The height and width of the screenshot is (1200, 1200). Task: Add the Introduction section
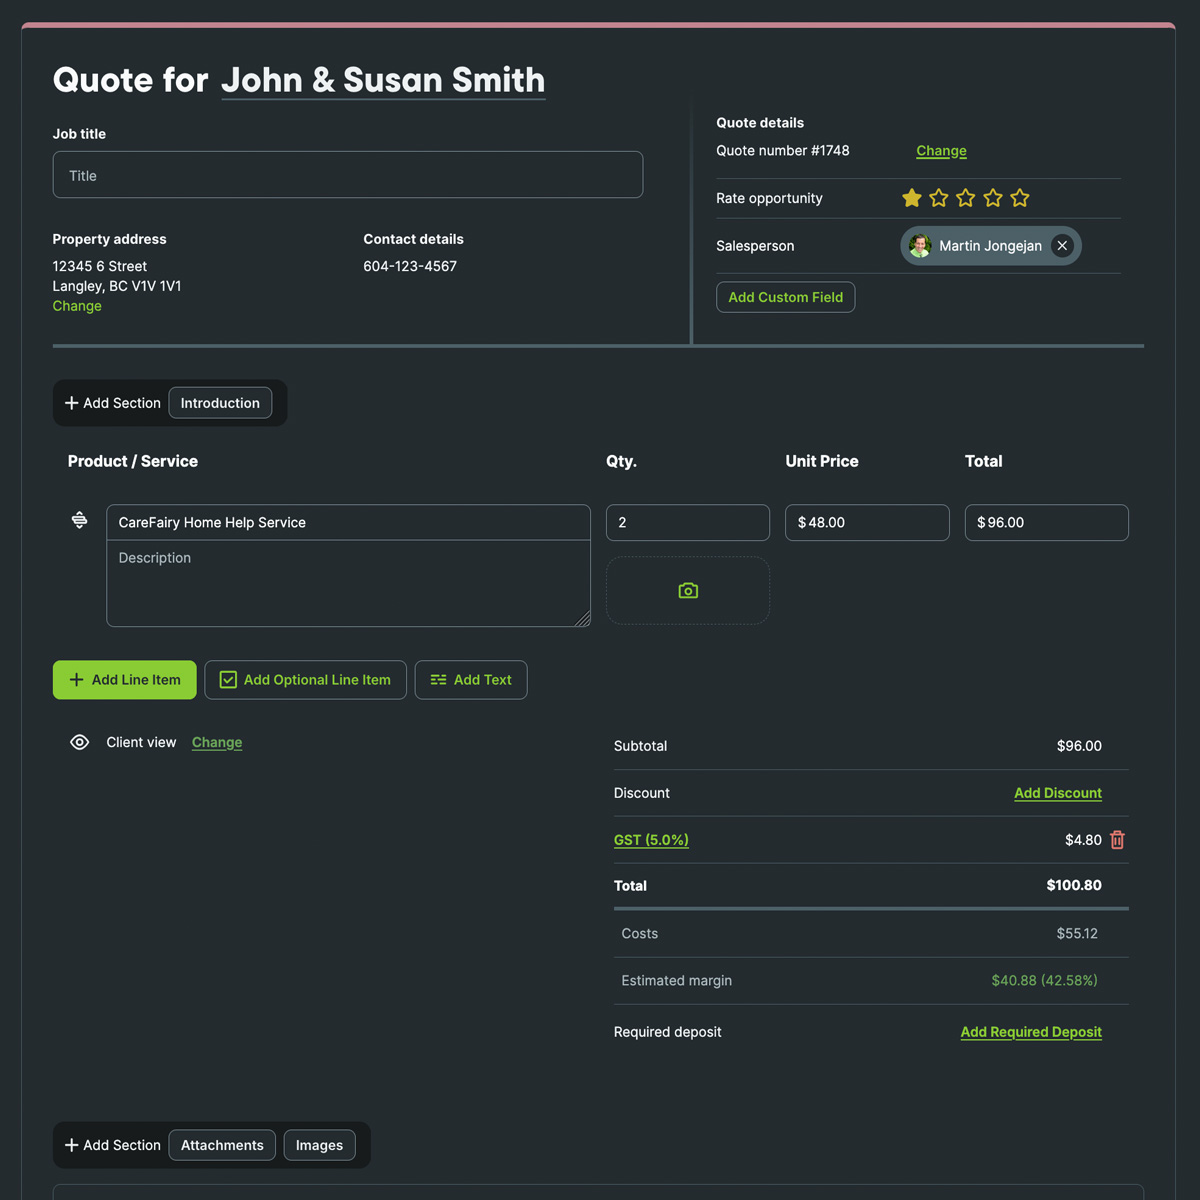(x=220, y=403)
